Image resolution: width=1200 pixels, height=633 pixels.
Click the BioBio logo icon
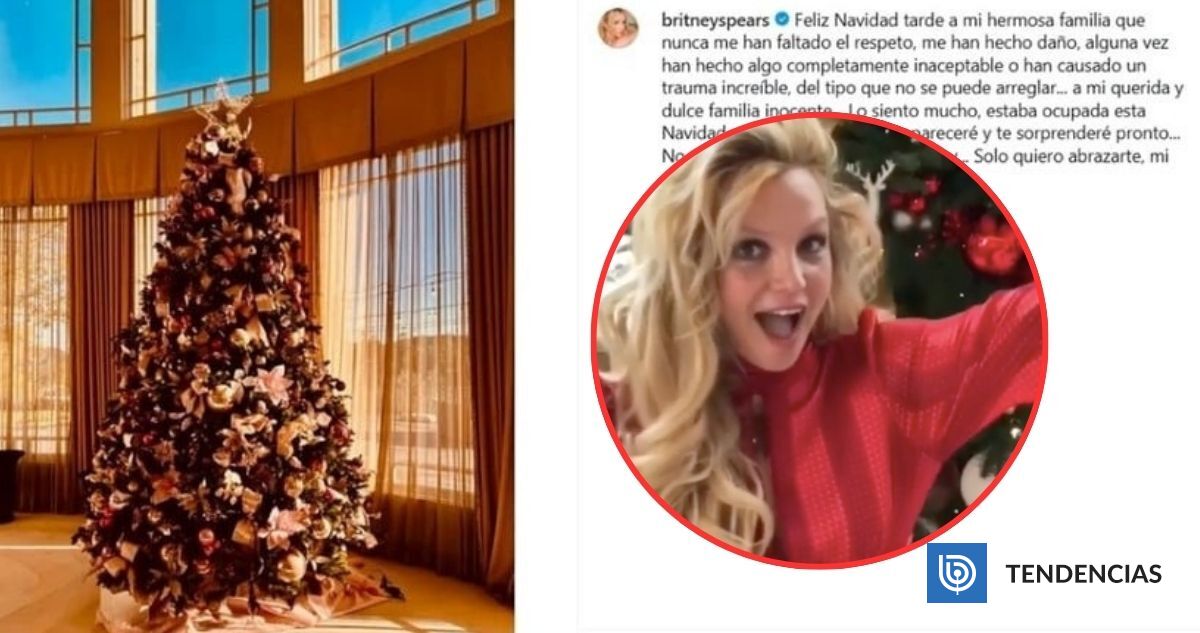pos(956,573)
